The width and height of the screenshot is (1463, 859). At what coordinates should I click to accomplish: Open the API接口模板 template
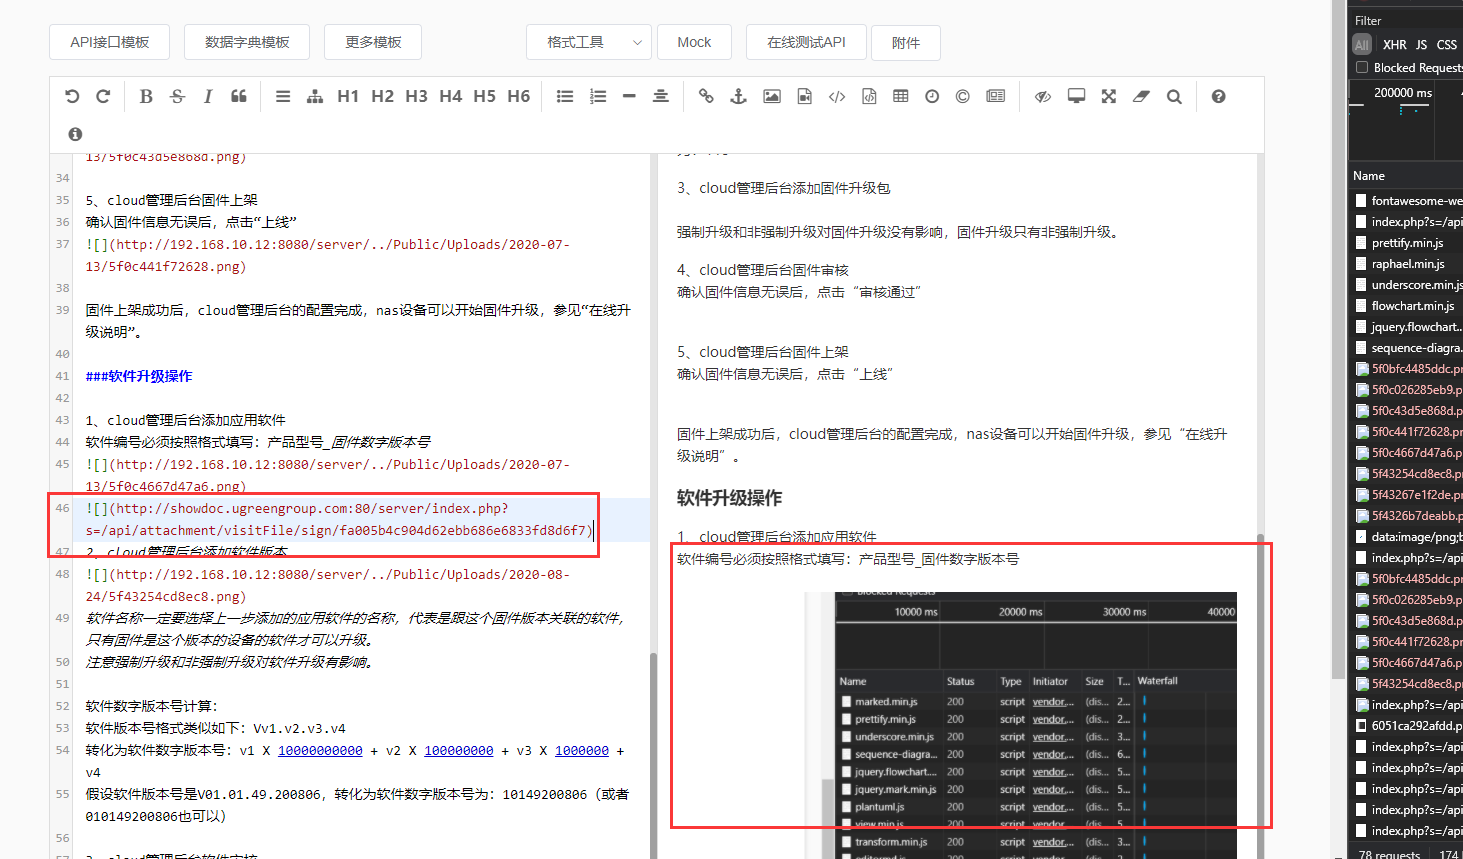109,42
